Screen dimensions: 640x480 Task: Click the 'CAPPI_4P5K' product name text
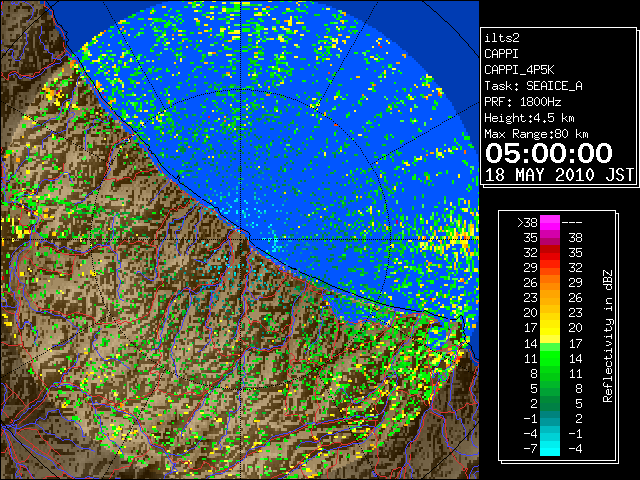[x=519, y=70]
